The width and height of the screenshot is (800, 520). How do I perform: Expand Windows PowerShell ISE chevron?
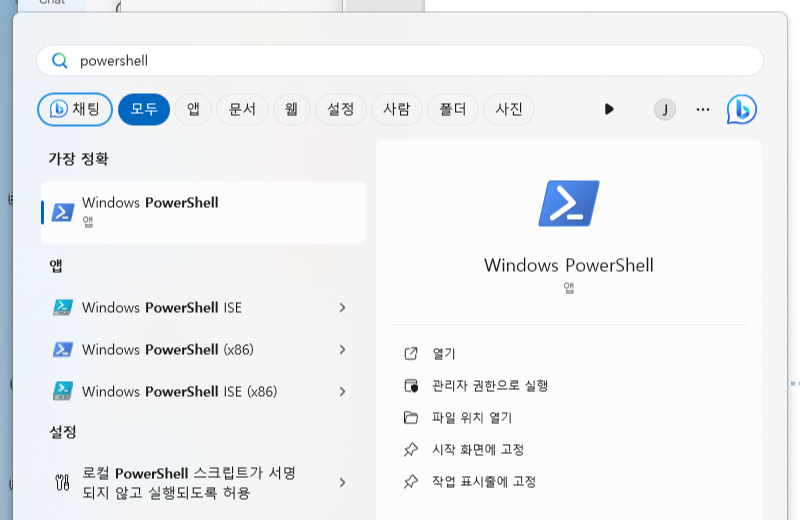coord(342,308)
